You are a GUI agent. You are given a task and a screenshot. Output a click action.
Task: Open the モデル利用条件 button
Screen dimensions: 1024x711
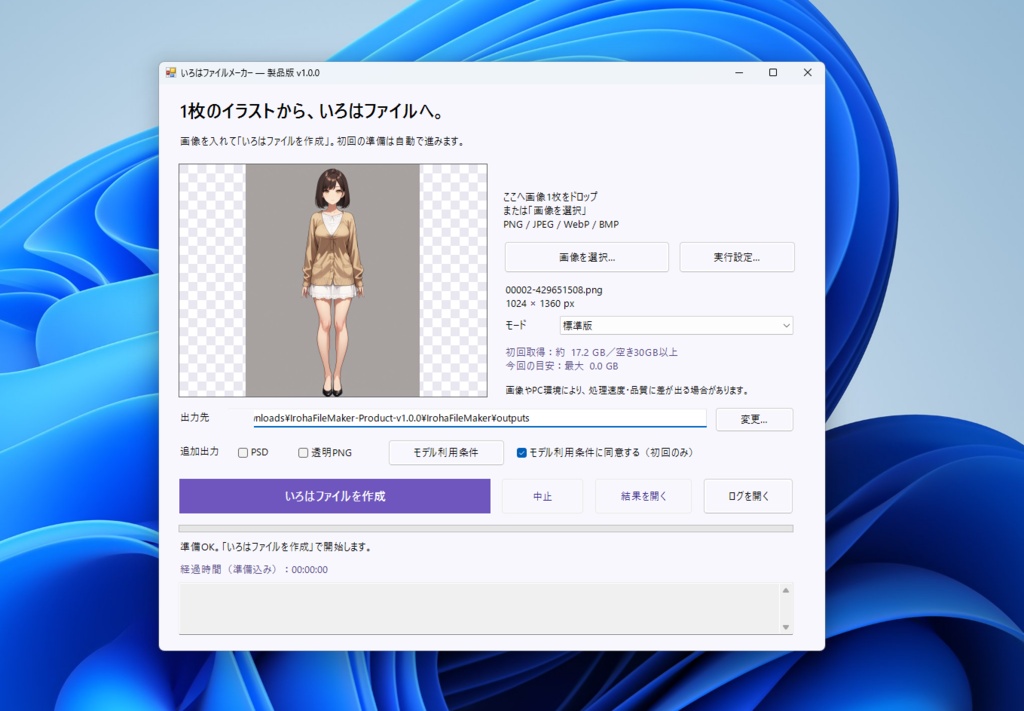446,452
